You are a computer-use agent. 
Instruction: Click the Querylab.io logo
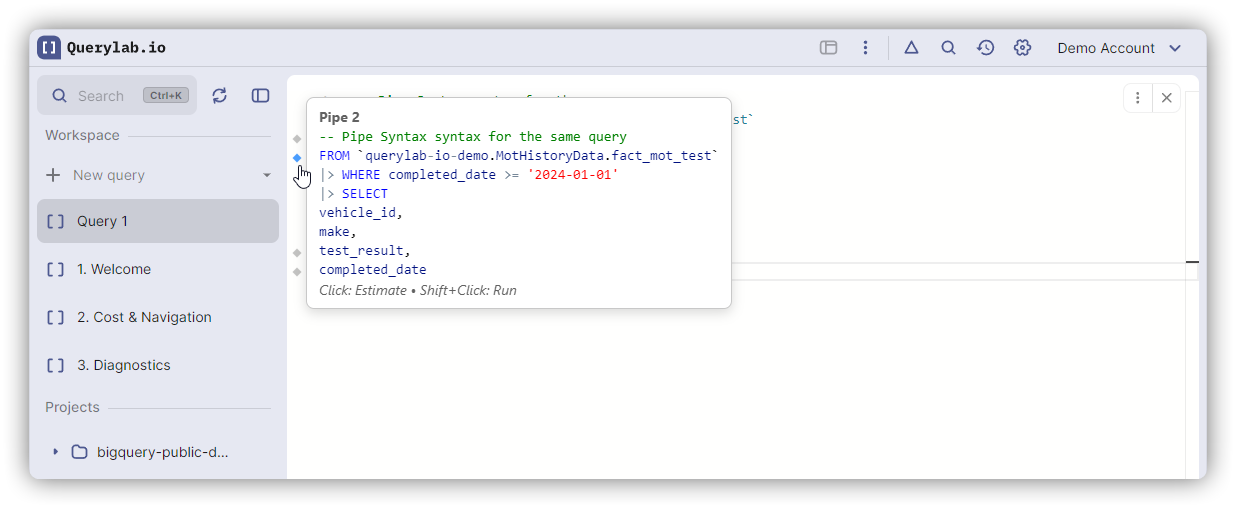[101, 48]
